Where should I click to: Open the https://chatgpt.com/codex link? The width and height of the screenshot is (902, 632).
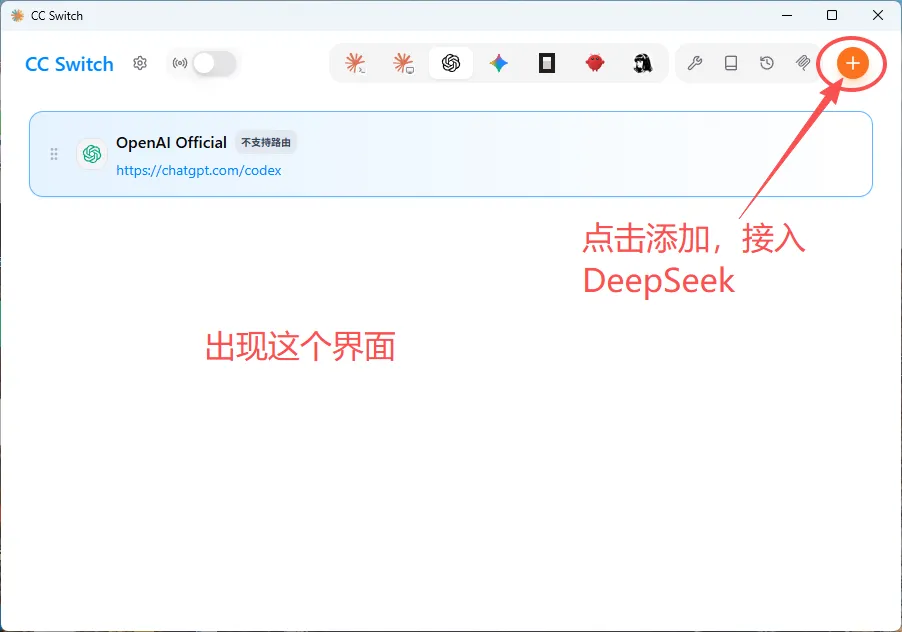coord(198,170)
